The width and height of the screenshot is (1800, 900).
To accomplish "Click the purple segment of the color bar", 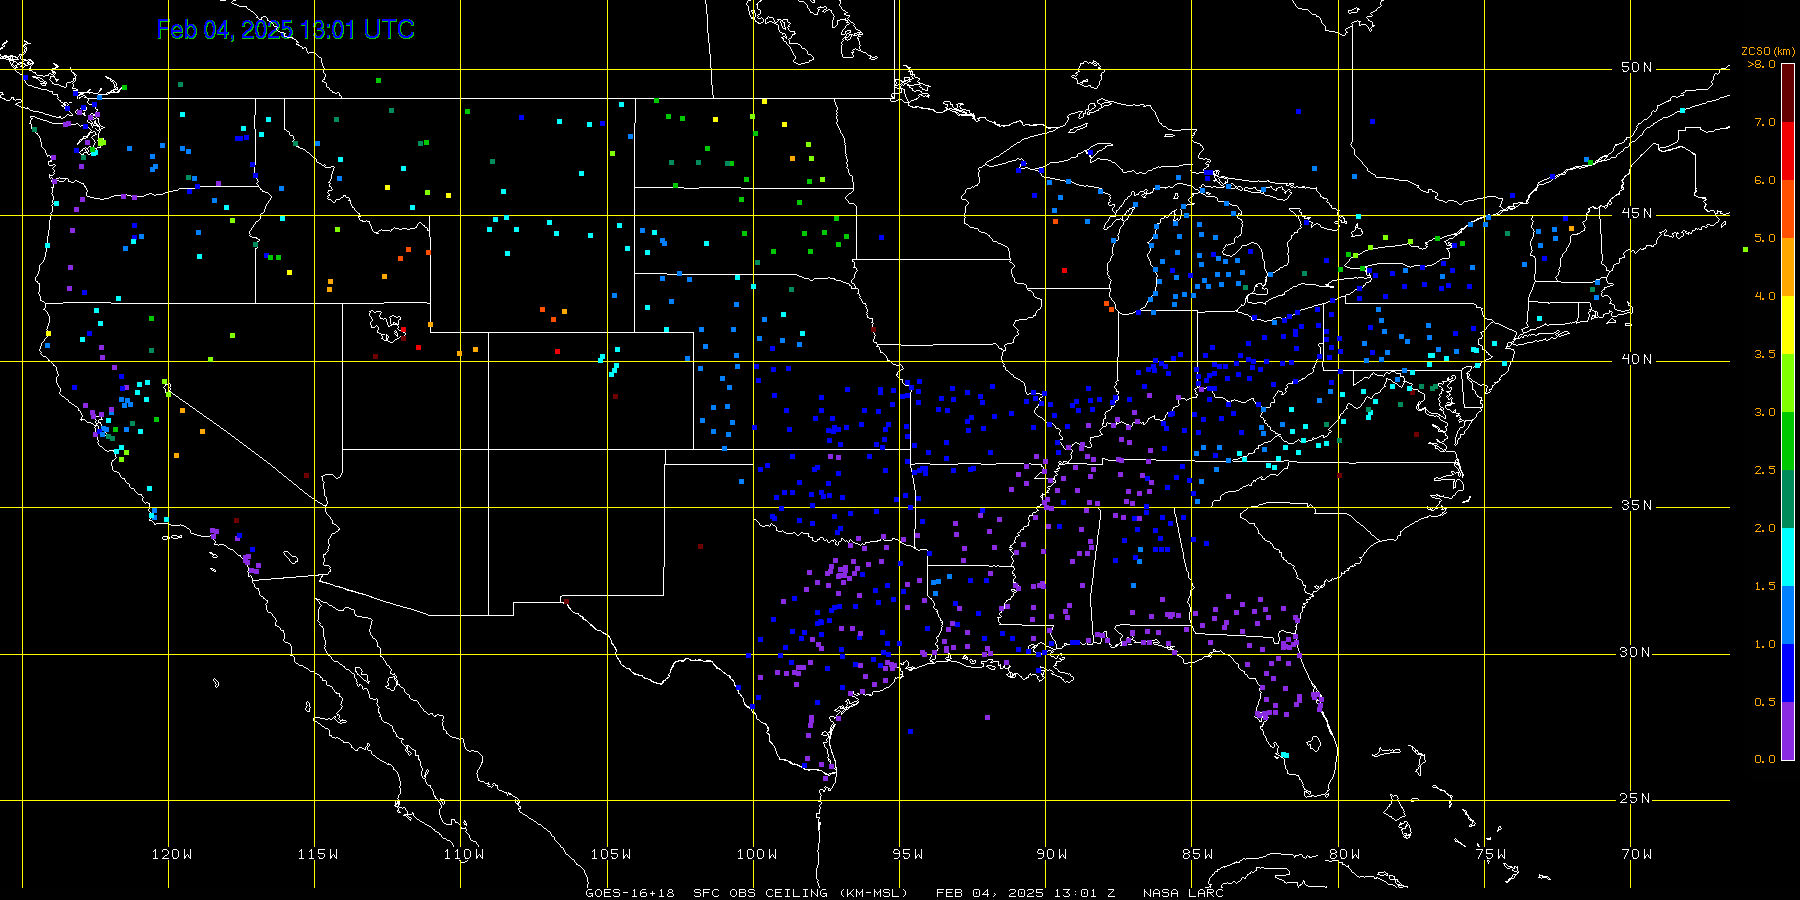I will tap(1788, 731).
